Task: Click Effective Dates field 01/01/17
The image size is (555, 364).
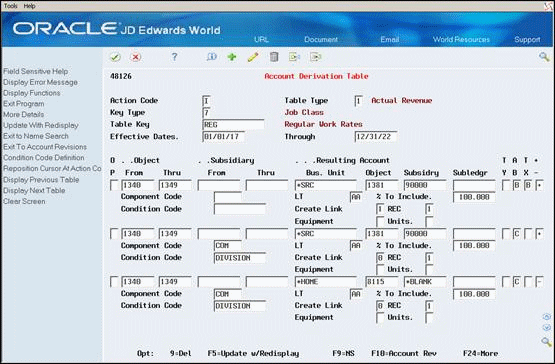Action: coord(223,137)
